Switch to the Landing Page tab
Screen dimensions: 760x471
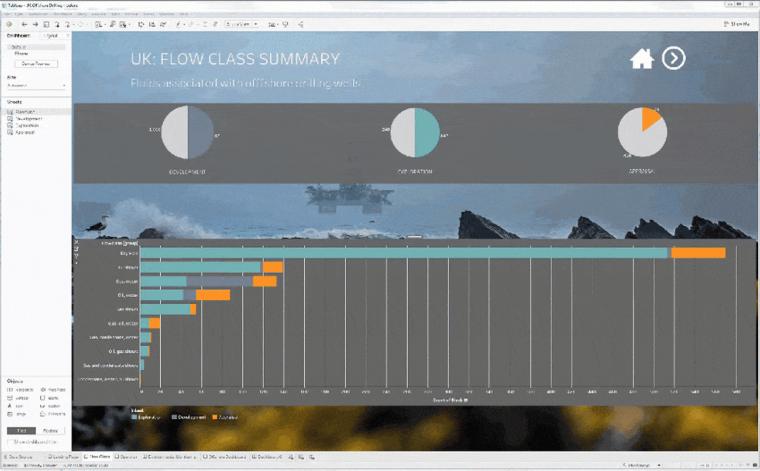coord(63,457)
